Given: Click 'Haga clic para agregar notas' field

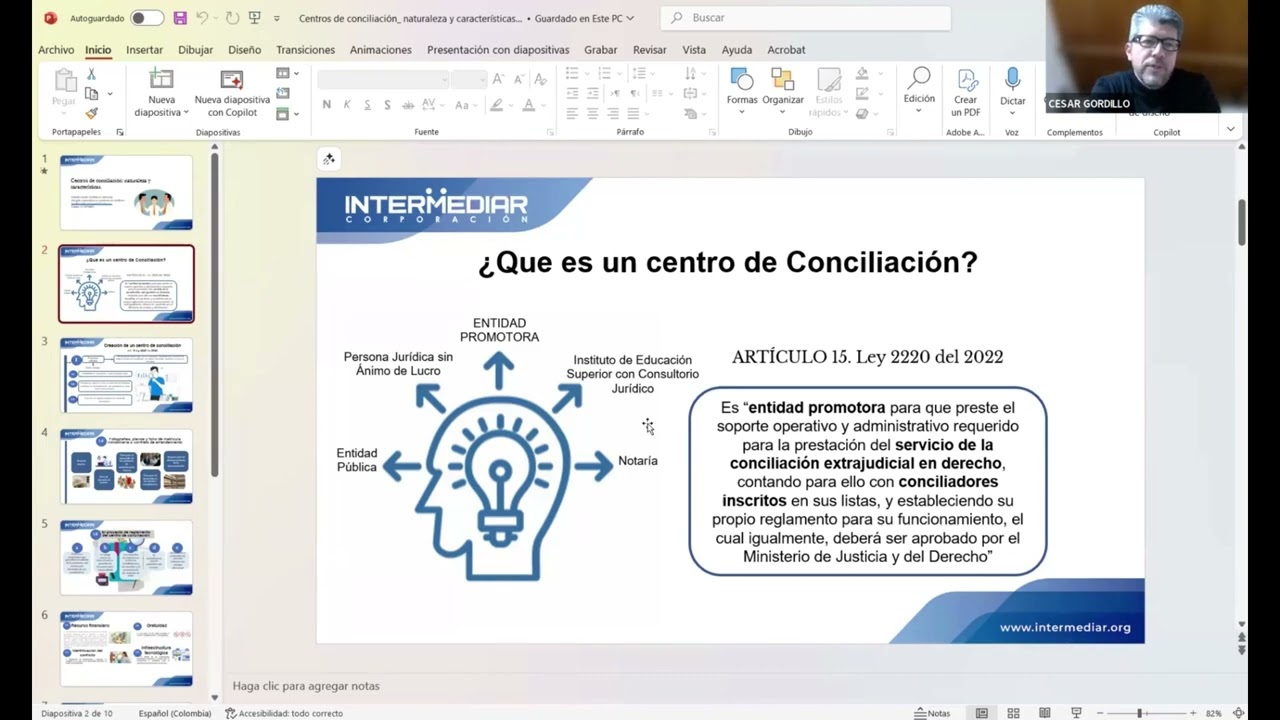Looking at the screenshot, I should click(x=306, y=686).
